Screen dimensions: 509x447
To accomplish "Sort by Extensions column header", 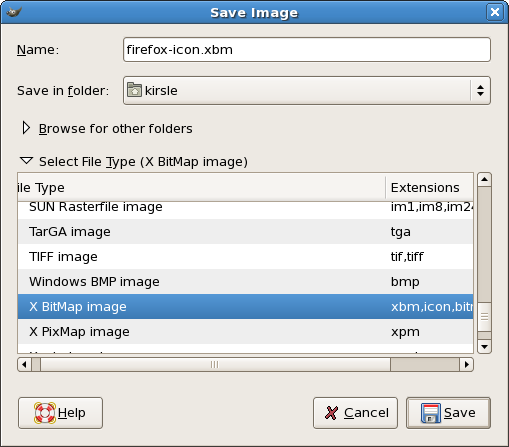I will click(x=429, y=188).
